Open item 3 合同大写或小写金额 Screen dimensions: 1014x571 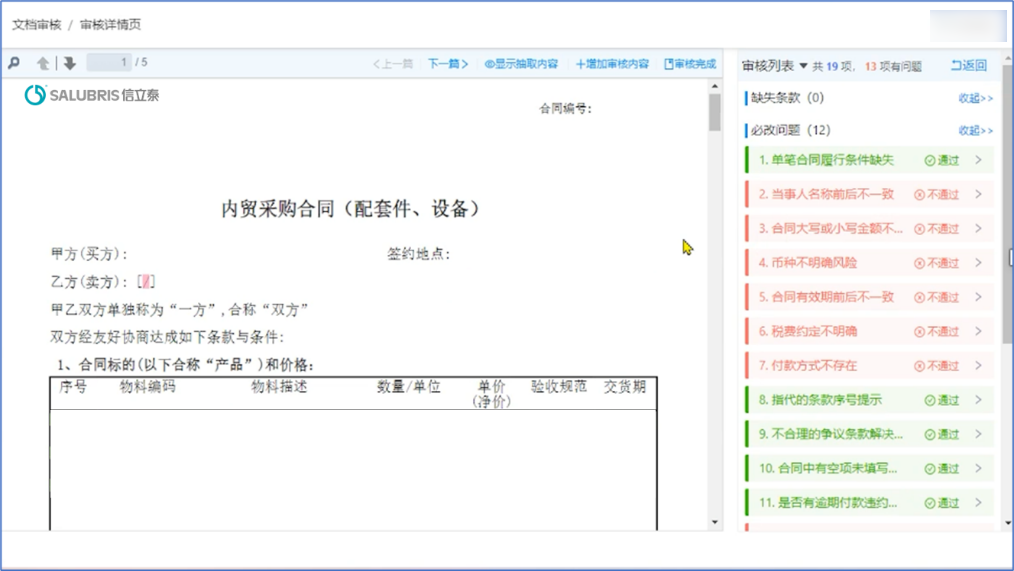click(869, 228)
